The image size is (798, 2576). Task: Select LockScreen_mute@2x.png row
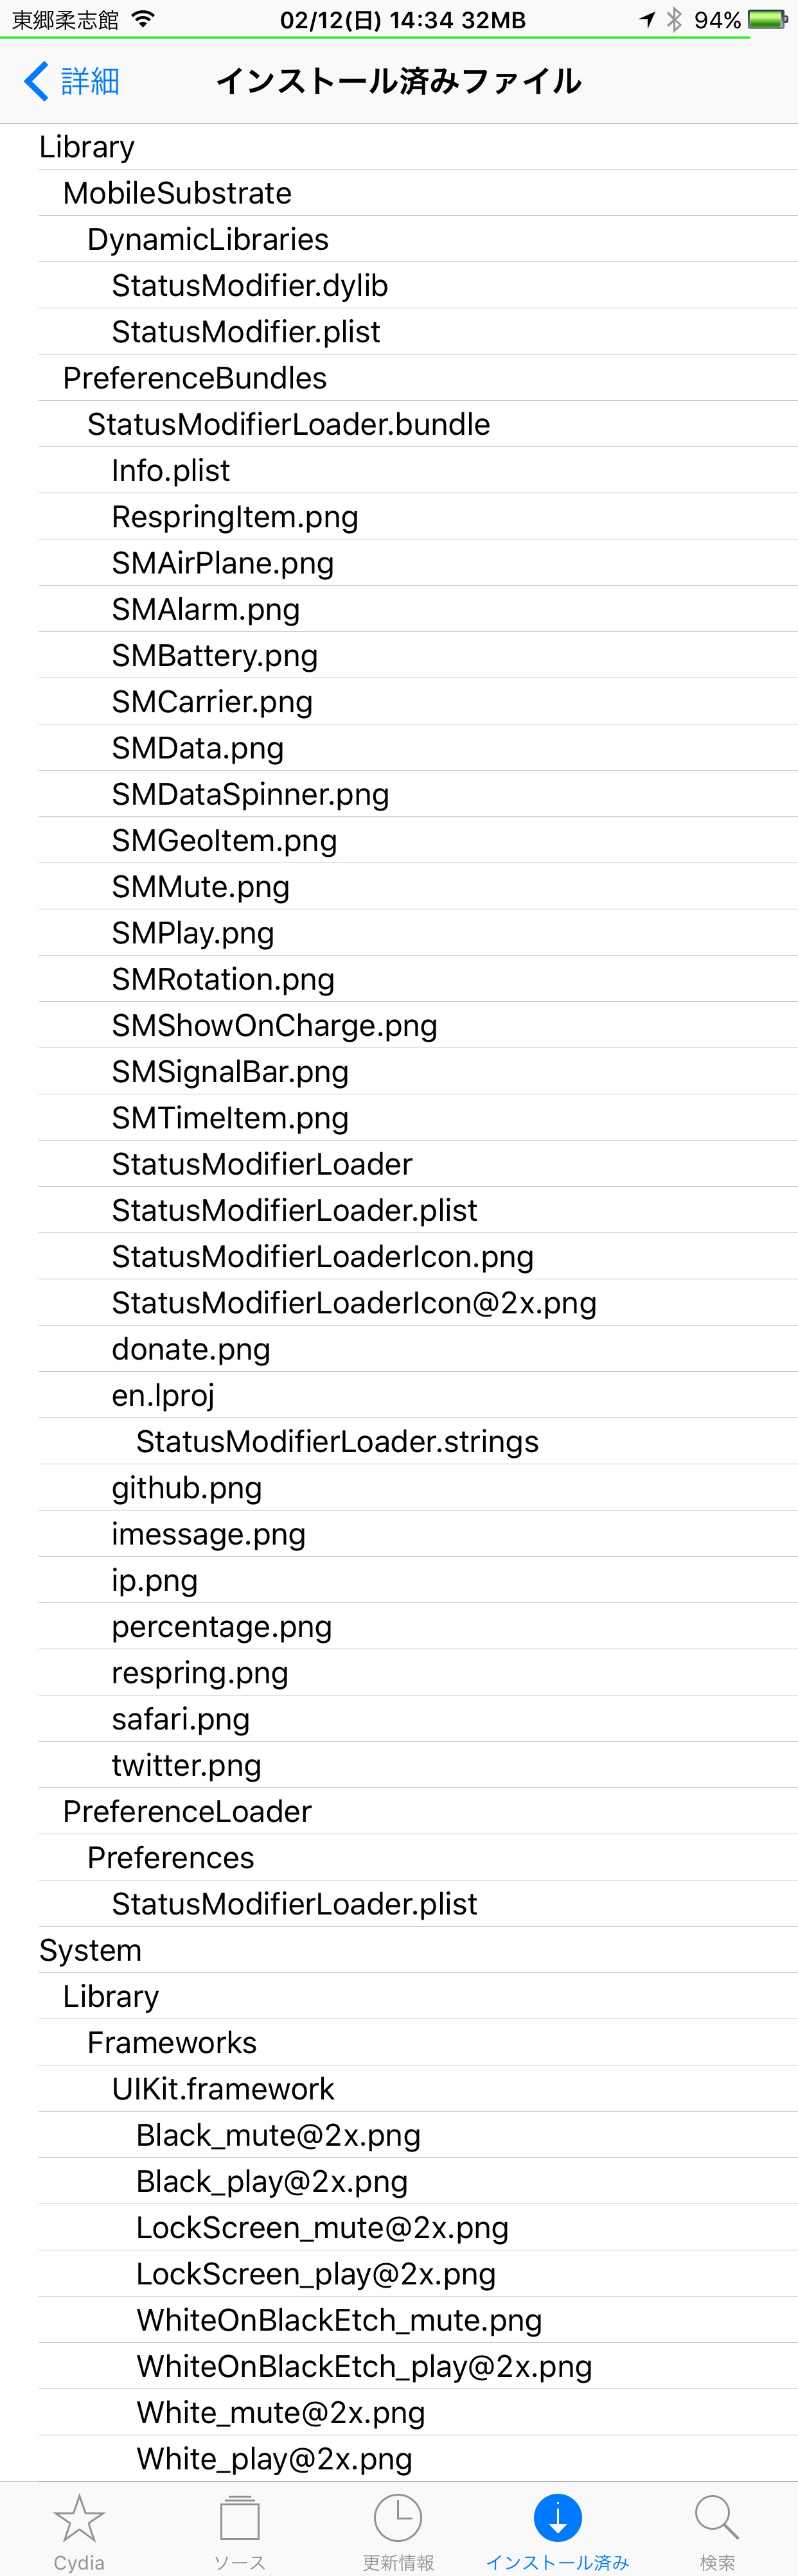417,2227
